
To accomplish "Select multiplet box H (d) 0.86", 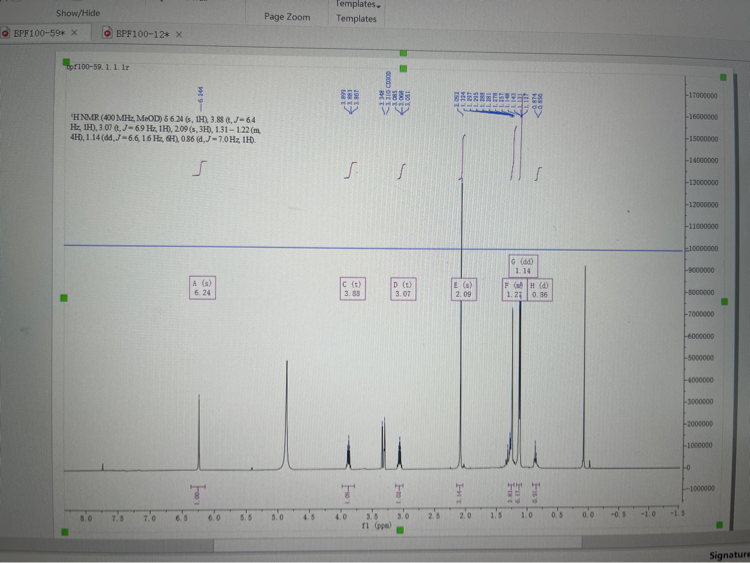I will pyautogui.click(x=540, y=288).
